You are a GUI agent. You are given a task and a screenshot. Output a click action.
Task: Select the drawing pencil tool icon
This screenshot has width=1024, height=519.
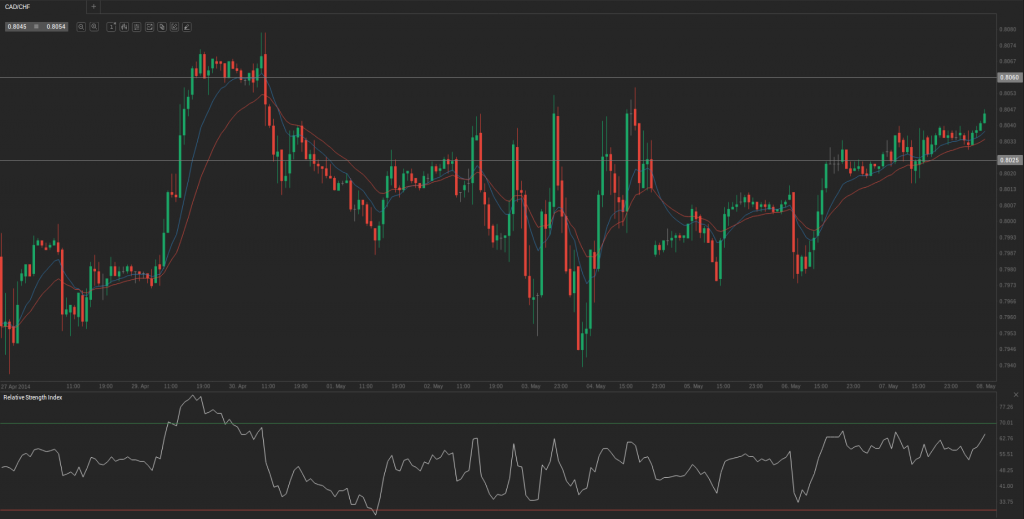tap(186, 26)
